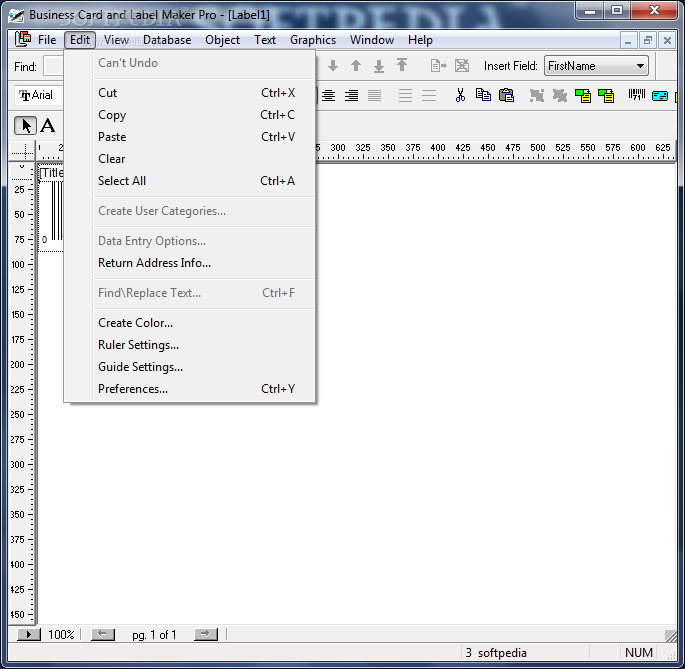Go to next page arrow button
This screenshot has width=685, height=669.
coord(206,634)
